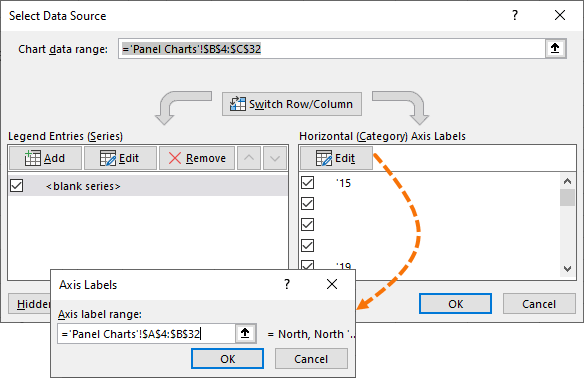Edit the selected legend series
584x378 pixels.
(120, 158)
